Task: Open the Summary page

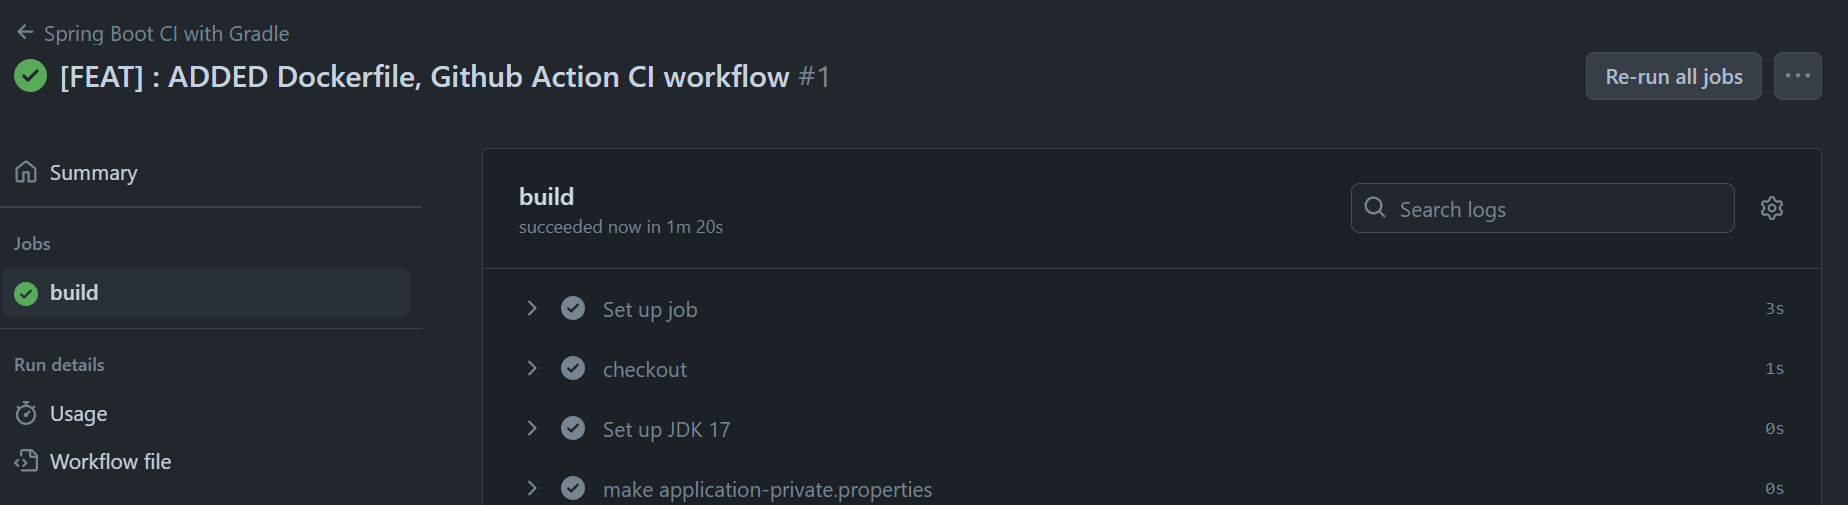Action: [93, 172]
